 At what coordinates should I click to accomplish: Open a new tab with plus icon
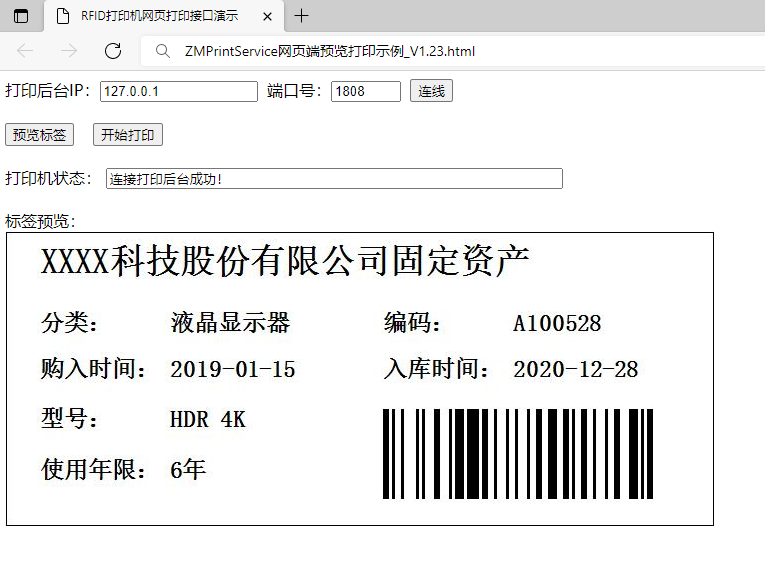click(x=302, y=16)
